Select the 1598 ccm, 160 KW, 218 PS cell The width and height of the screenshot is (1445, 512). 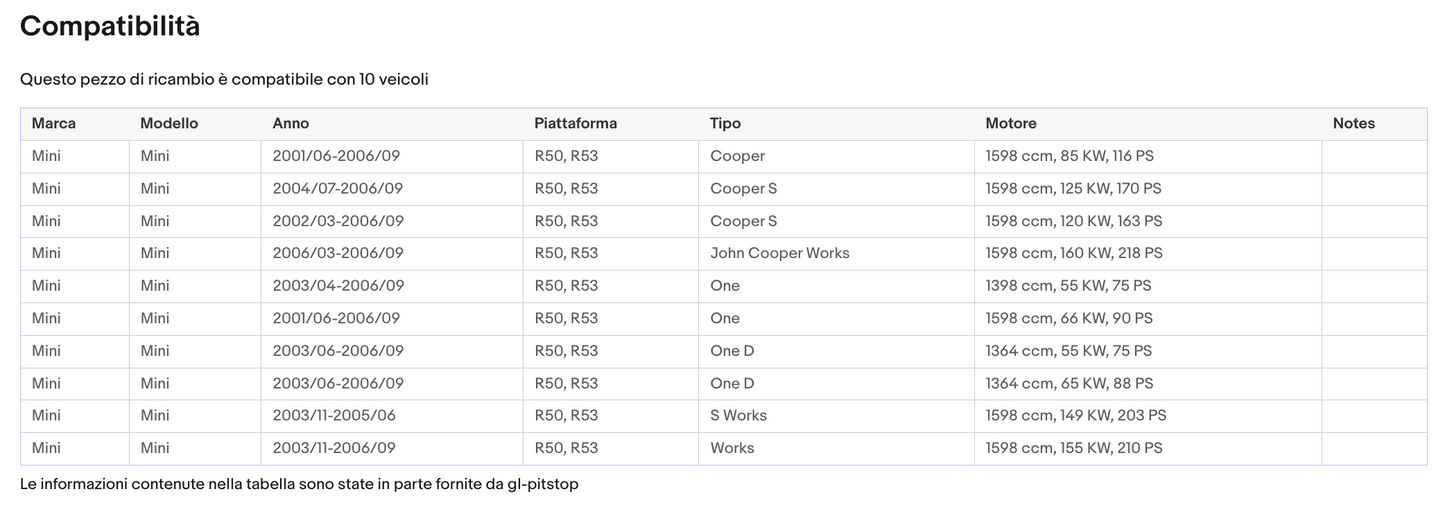point(1073,253)
